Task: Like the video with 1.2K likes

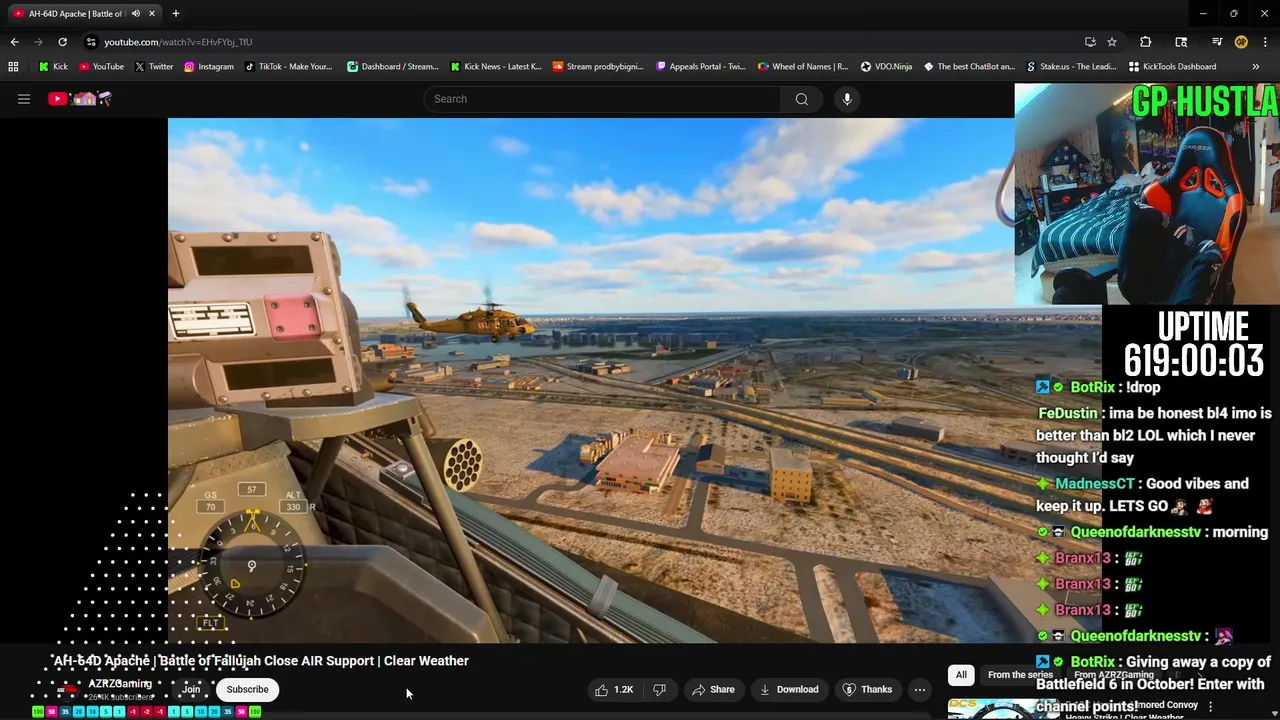Action: click(x=614, y=689)
